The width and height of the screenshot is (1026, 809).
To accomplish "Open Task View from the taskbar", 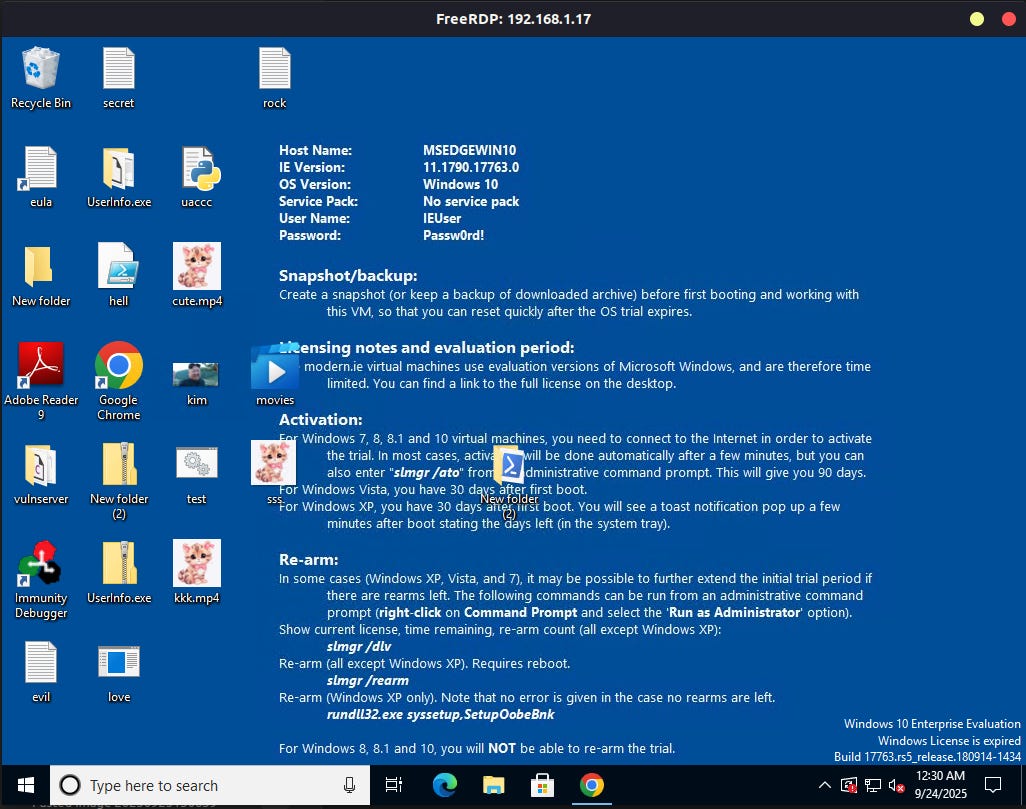I will (x=394, y=785).
